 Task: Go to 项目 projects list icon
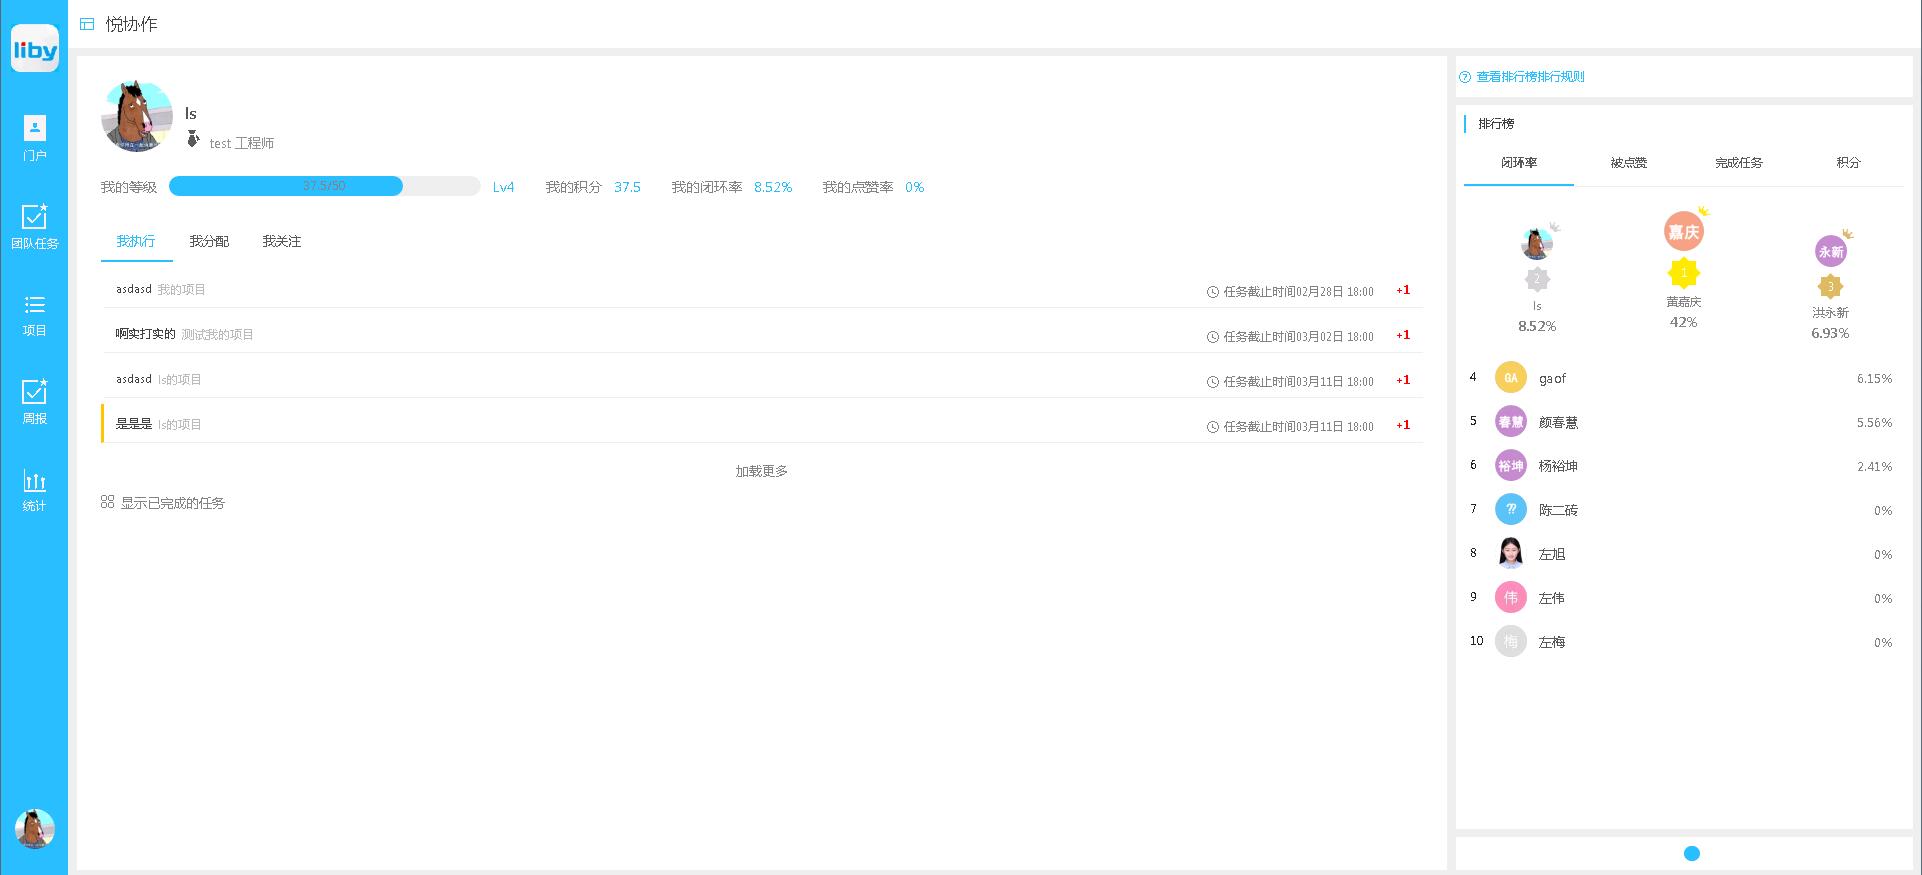click(34, 314)
